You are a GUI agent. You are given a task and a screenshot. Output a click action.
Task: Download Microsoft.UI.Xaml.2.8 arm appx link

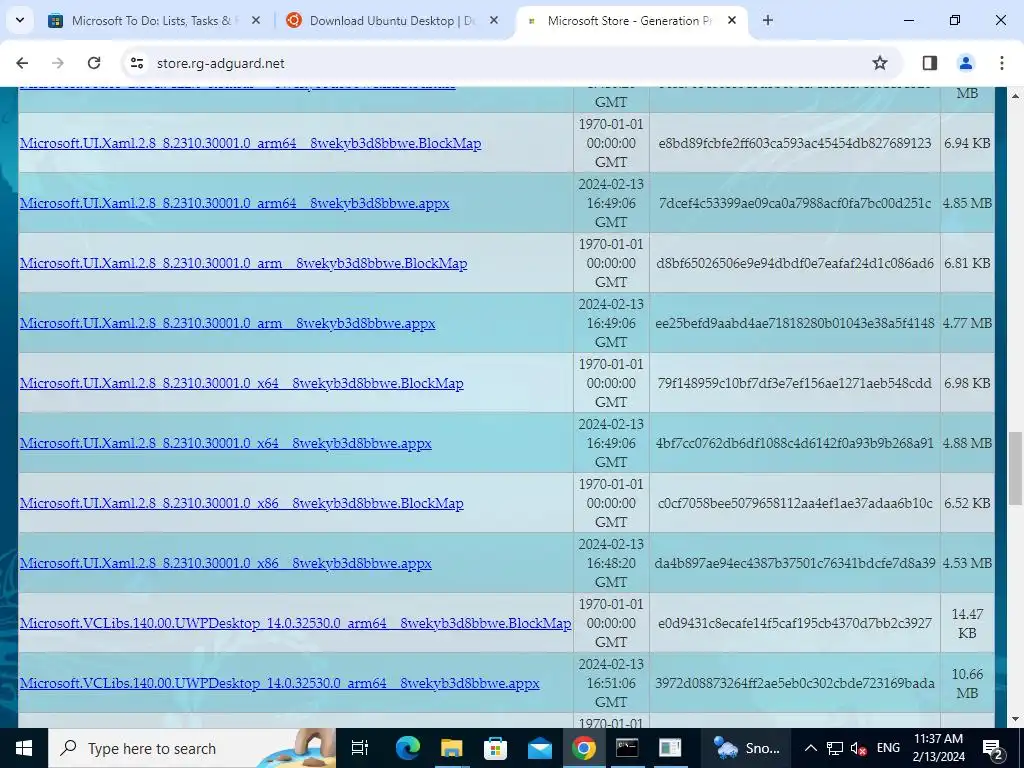[x=227, y=323]
